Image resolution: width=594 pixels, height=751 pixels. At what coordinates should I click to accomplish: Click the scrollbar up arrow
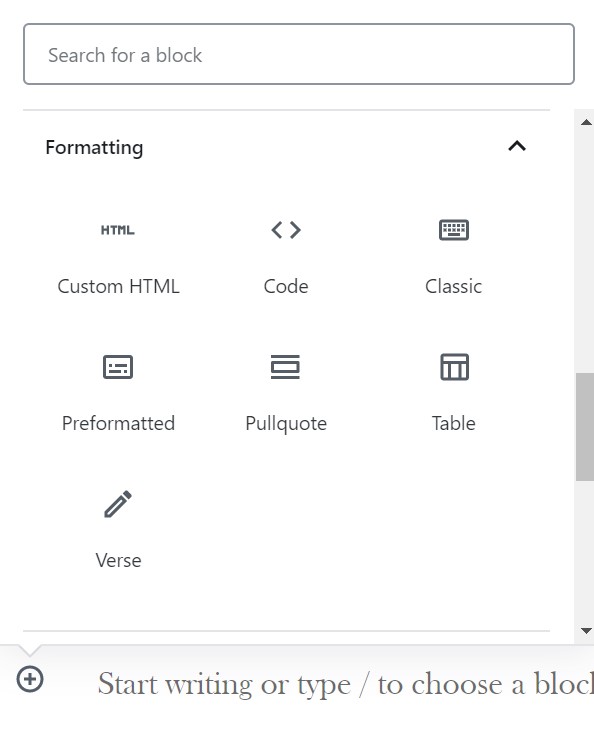coord(586,123)
